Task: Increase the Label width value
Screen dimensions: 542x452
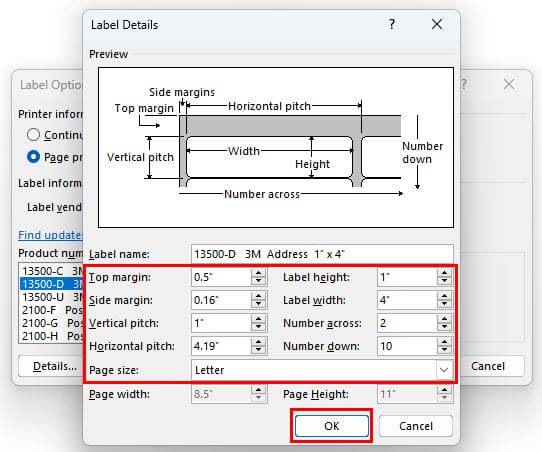Action: [445, 296]
